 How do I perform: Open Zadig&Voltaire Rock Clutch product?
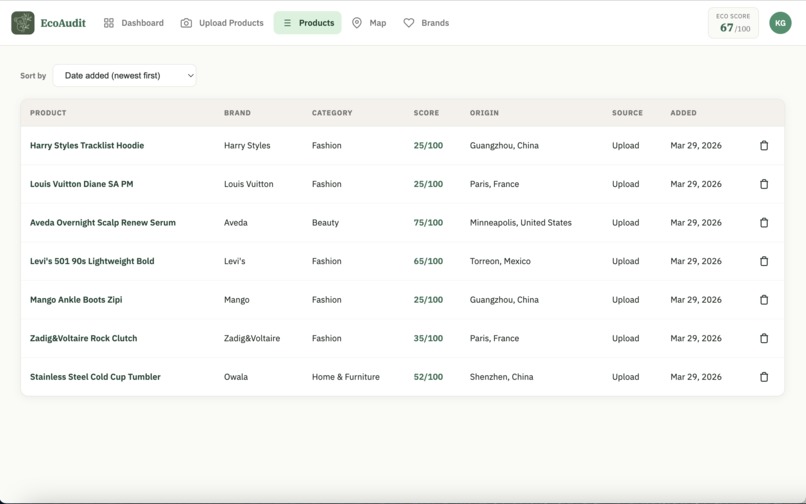83,338
